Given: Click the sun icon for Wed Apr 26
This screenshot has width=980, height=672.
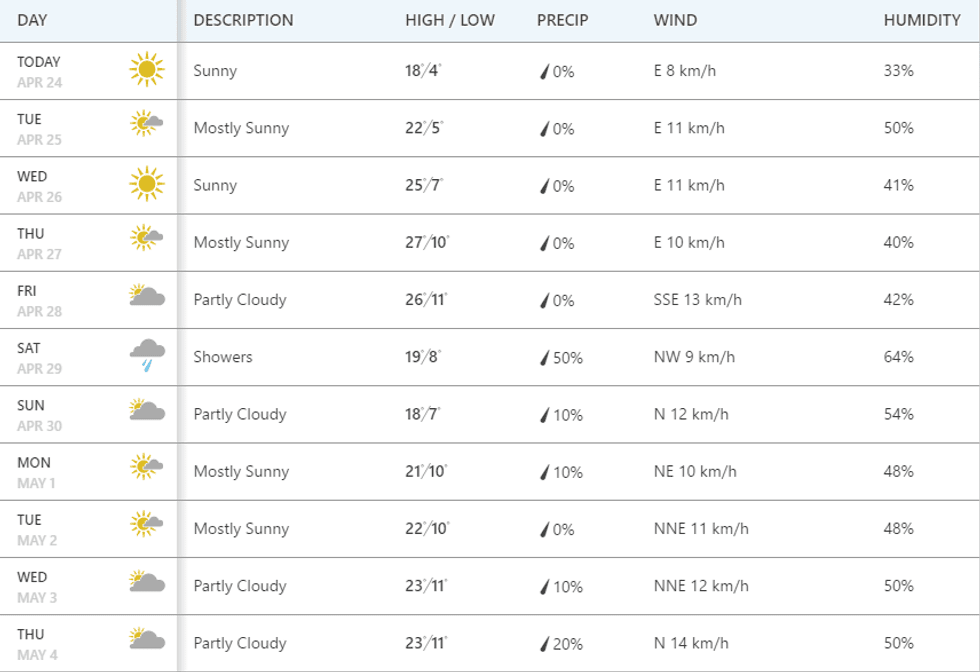Looking at the screenshot, I should coord(146,184).
